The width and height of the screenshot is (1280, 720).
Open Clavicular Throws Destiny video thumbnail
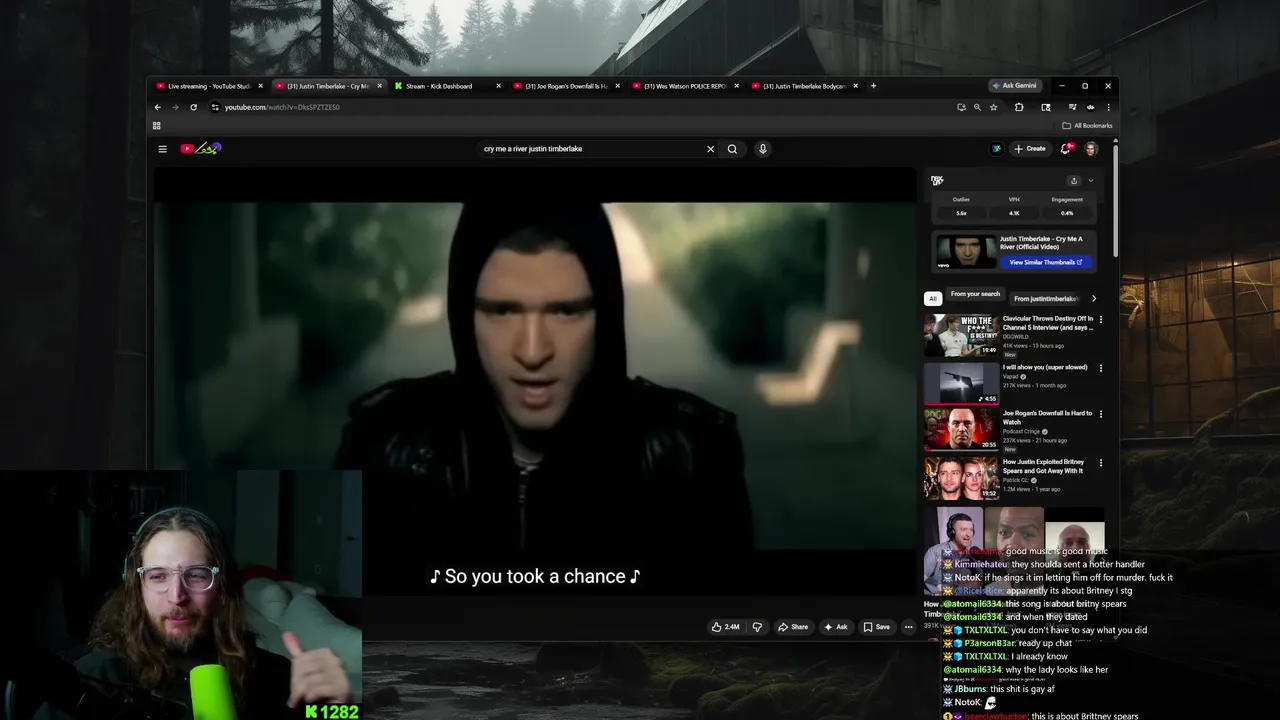click(x=961, y=336)
